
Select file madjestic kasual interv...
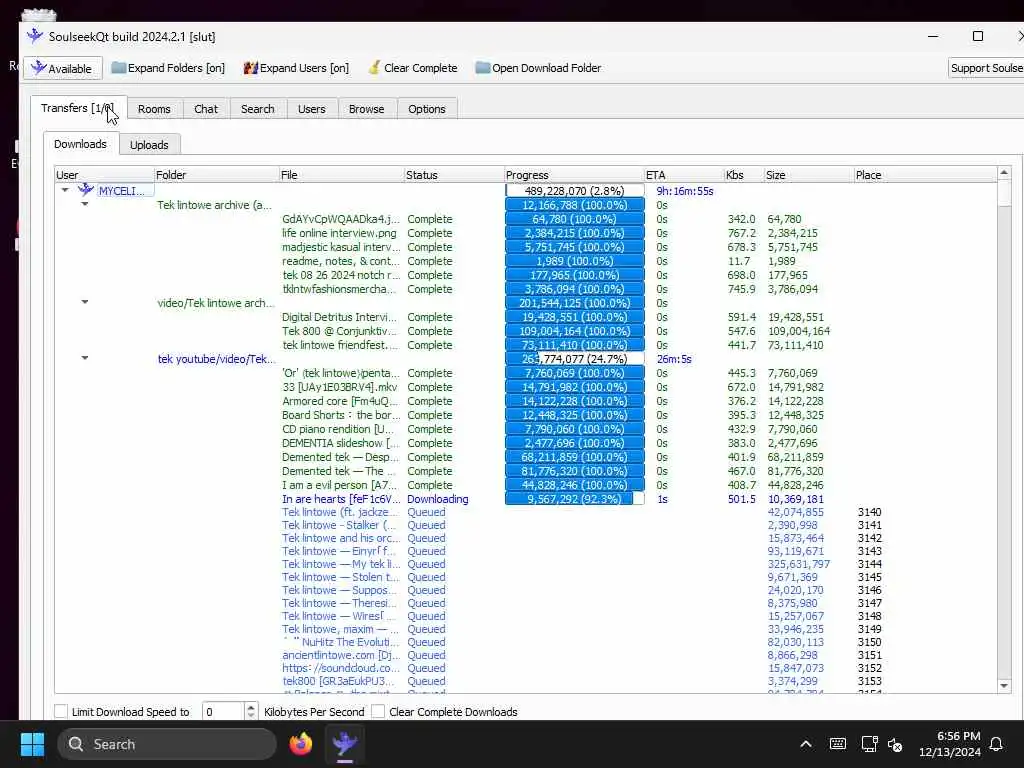point(341,247)
